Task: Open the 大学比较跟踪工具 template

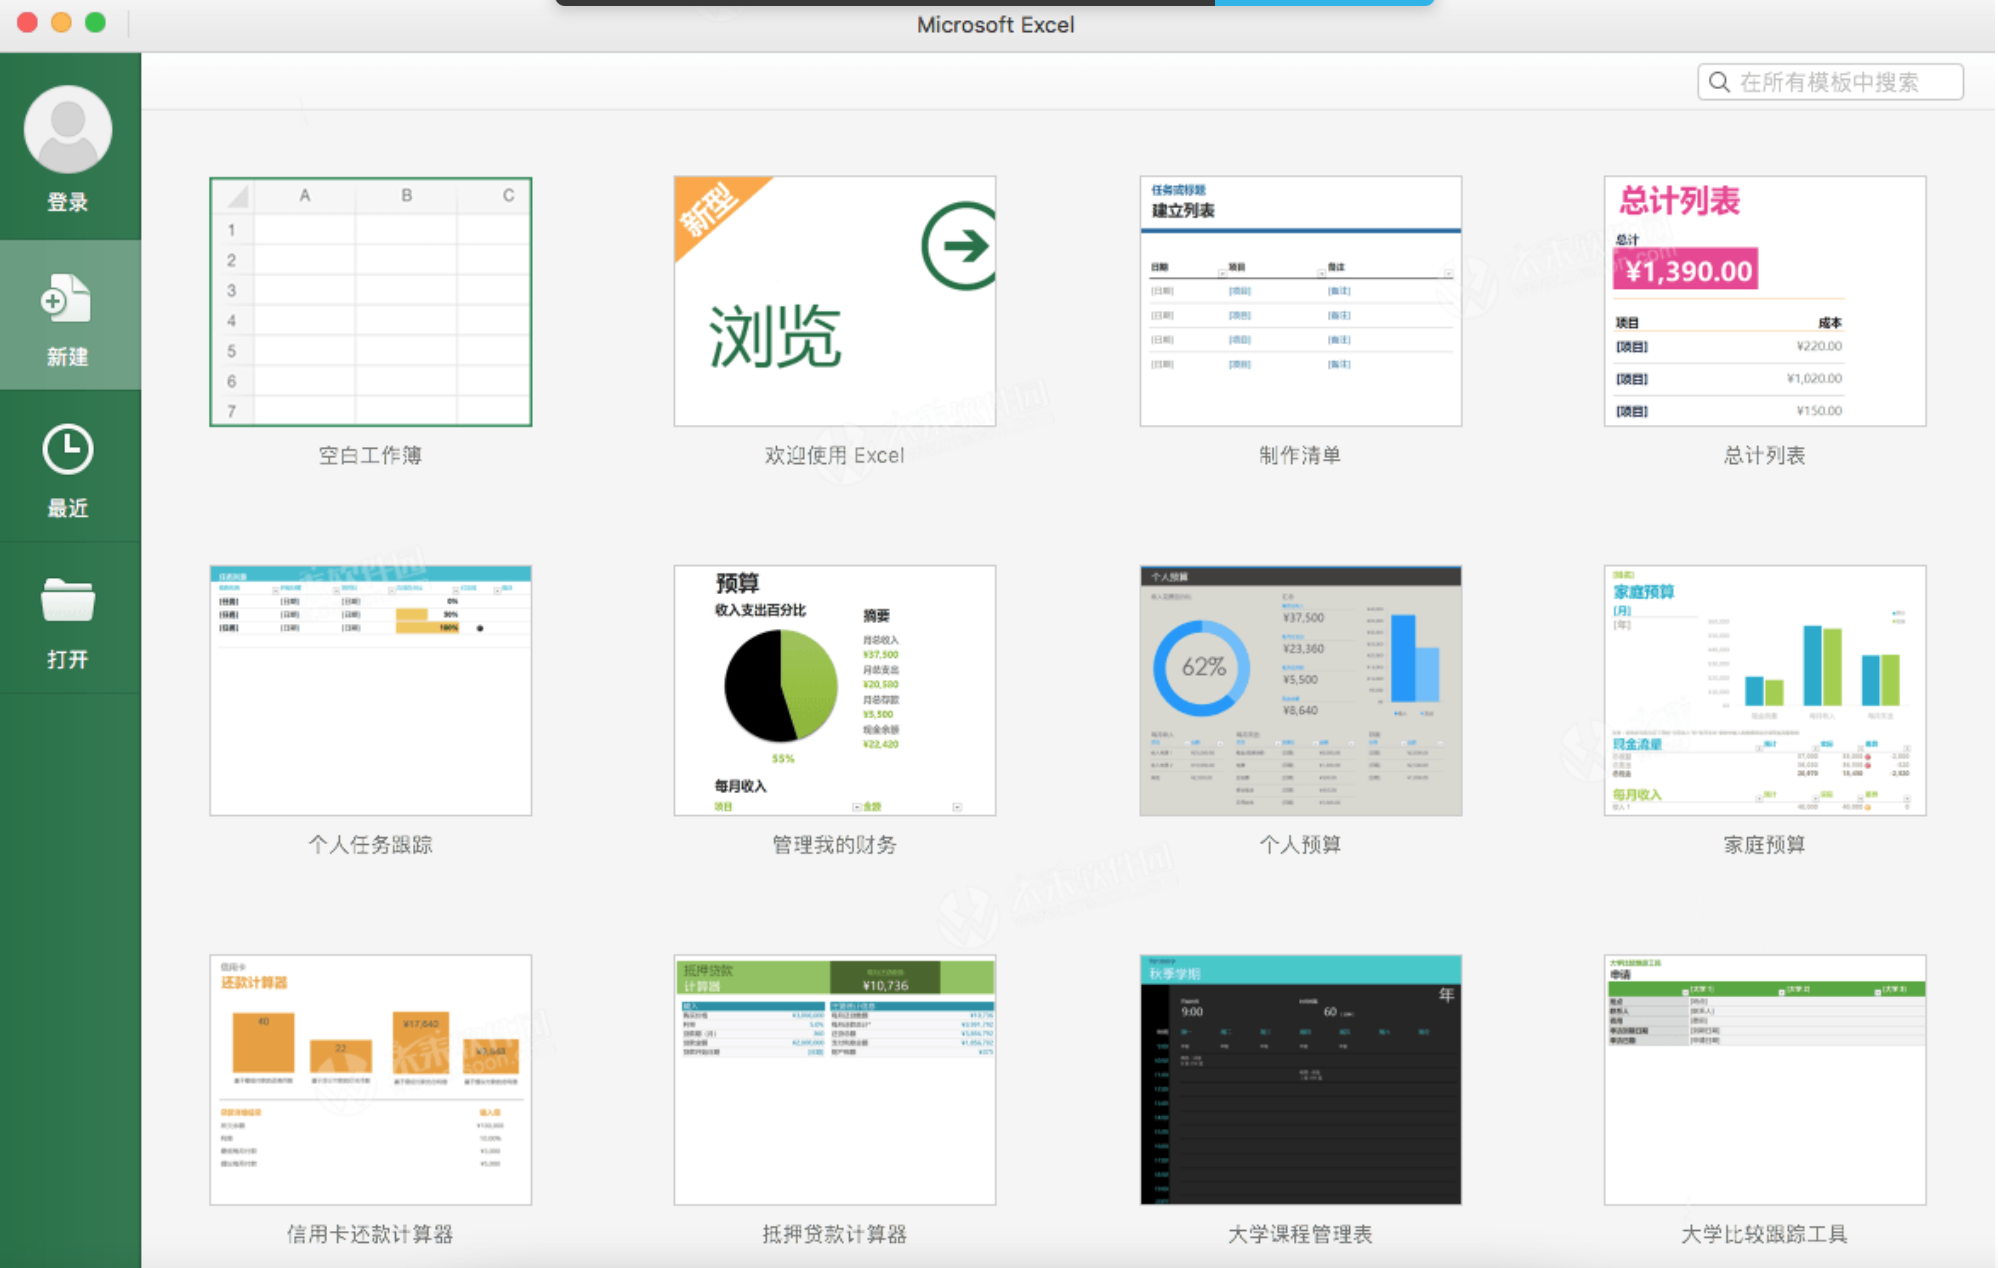Action: (1764, 1080)
